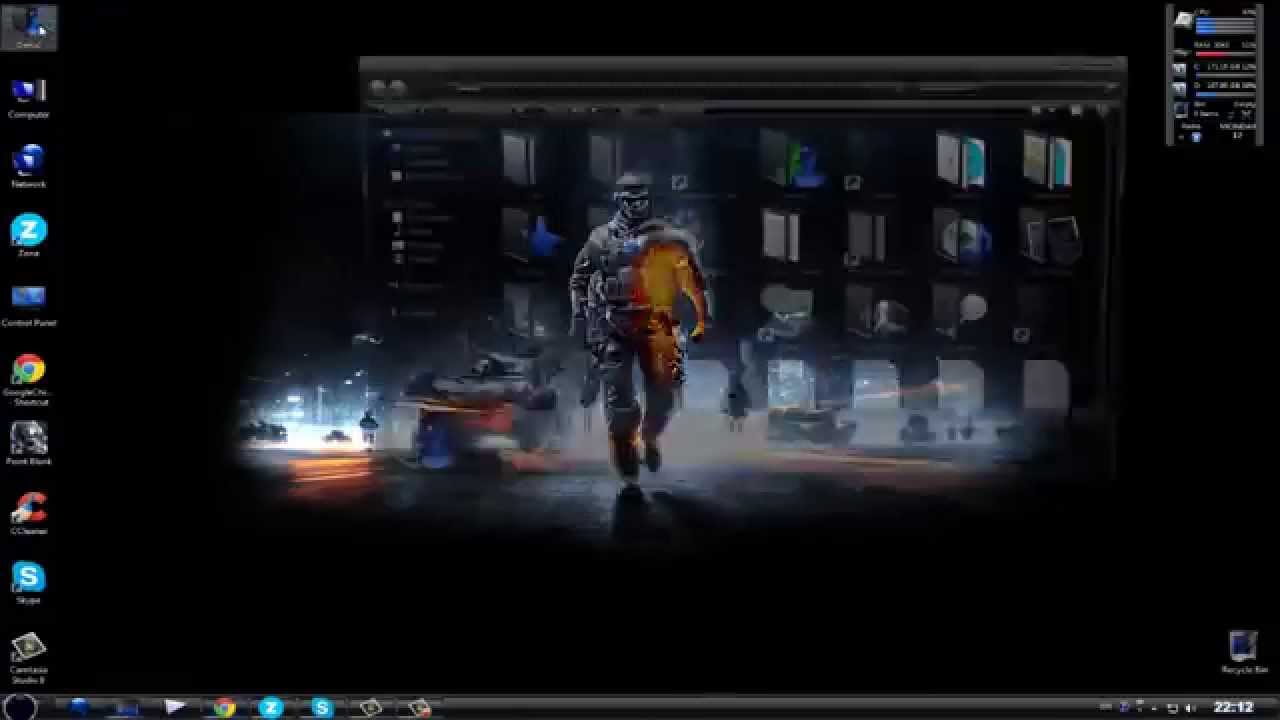The height and width of the screenshot is (720, 1280).
Task: Click blue D drive usage bar in gadget
Action: click(1225, 95)
